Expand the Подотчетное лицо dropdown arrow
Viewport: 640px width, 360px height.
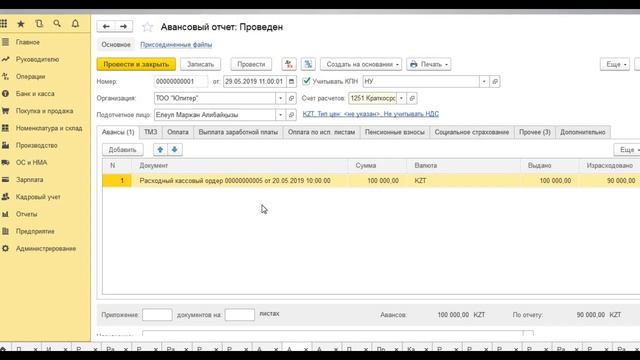click(x=280, y=115)
